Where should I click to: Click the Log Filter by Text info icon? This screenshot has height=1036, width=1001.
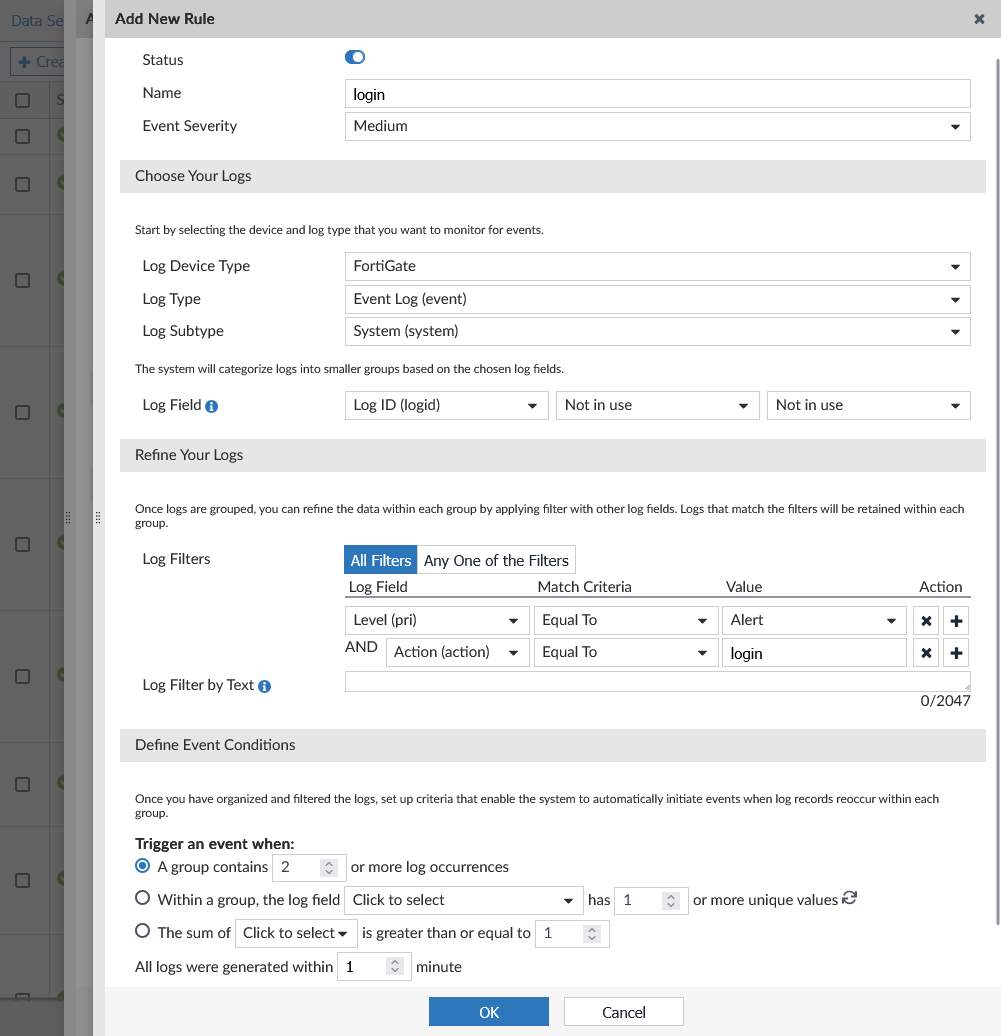pyautogui.click(x=265, y=686)
